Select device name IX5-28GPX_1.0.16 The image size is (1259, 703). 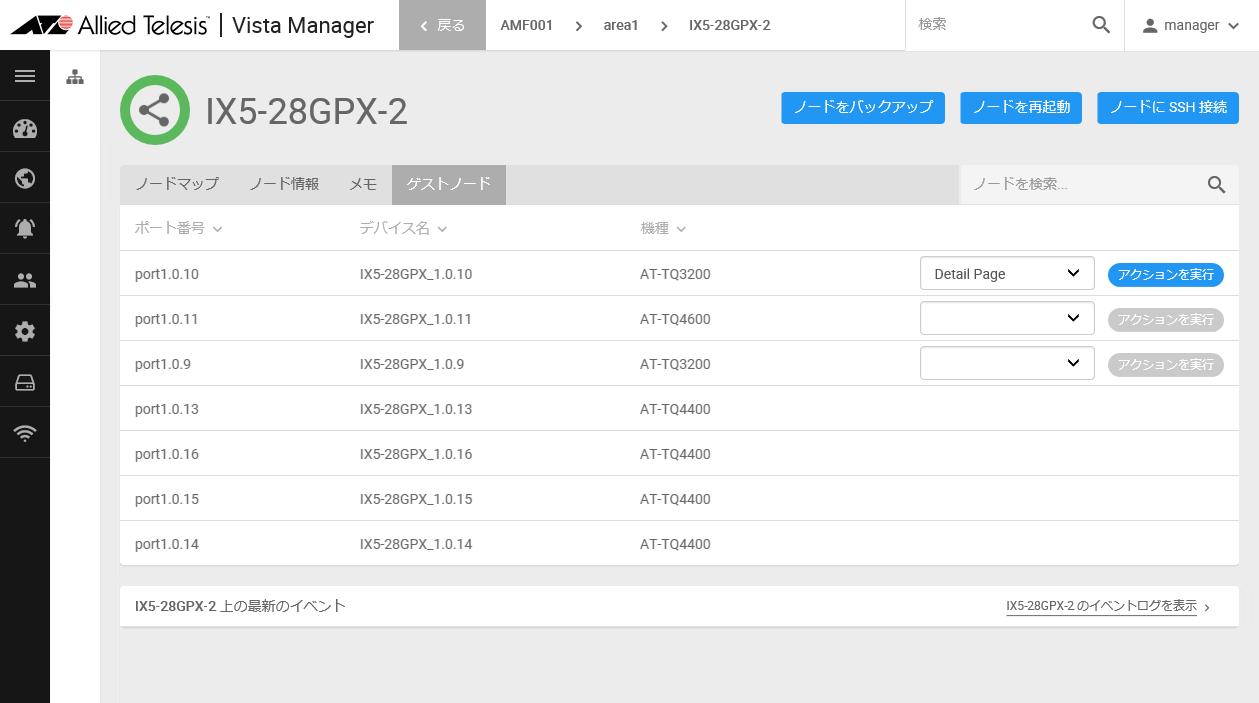click(416, 454)
